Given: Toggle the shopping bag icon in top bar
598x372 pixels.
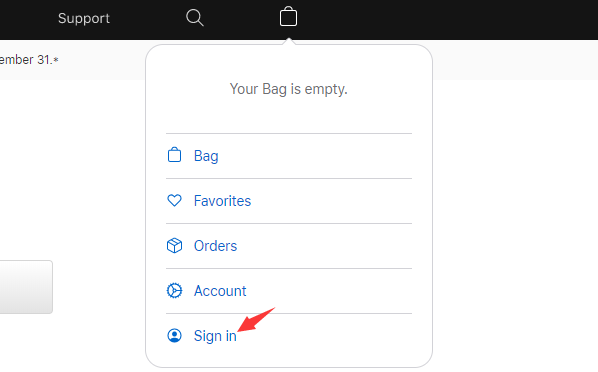Looking at the screenshot, I should [x=288, y=16].
